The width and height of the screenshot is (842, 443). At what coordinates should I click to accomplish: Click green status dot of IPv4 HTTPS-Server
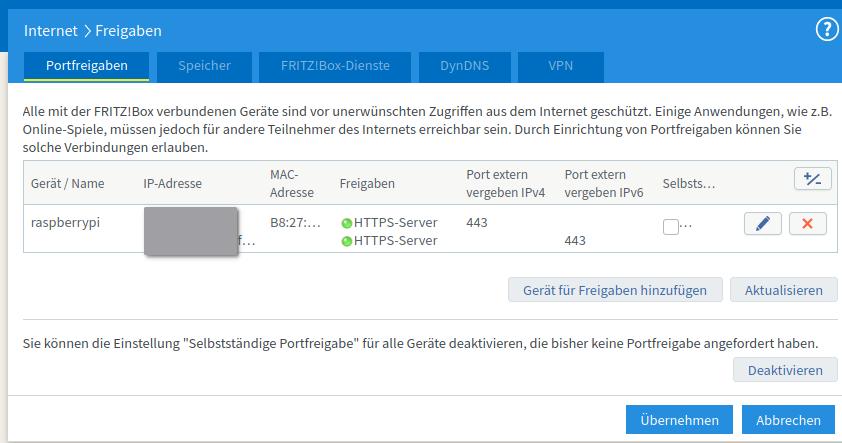coord(346,224)
